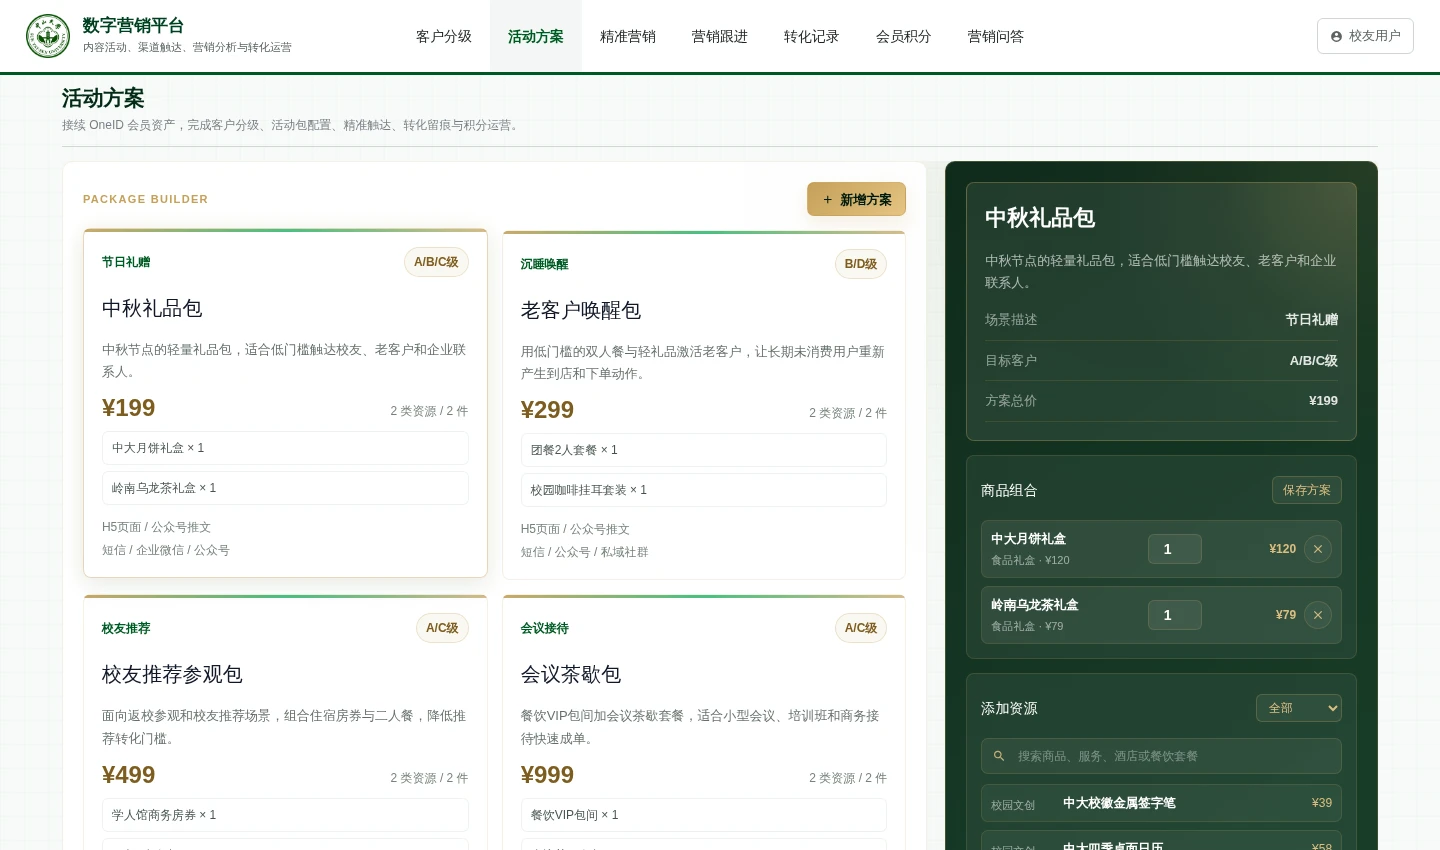Click the university logo emblem
This screenshot has height=850, width=1440.
[48, 36]
